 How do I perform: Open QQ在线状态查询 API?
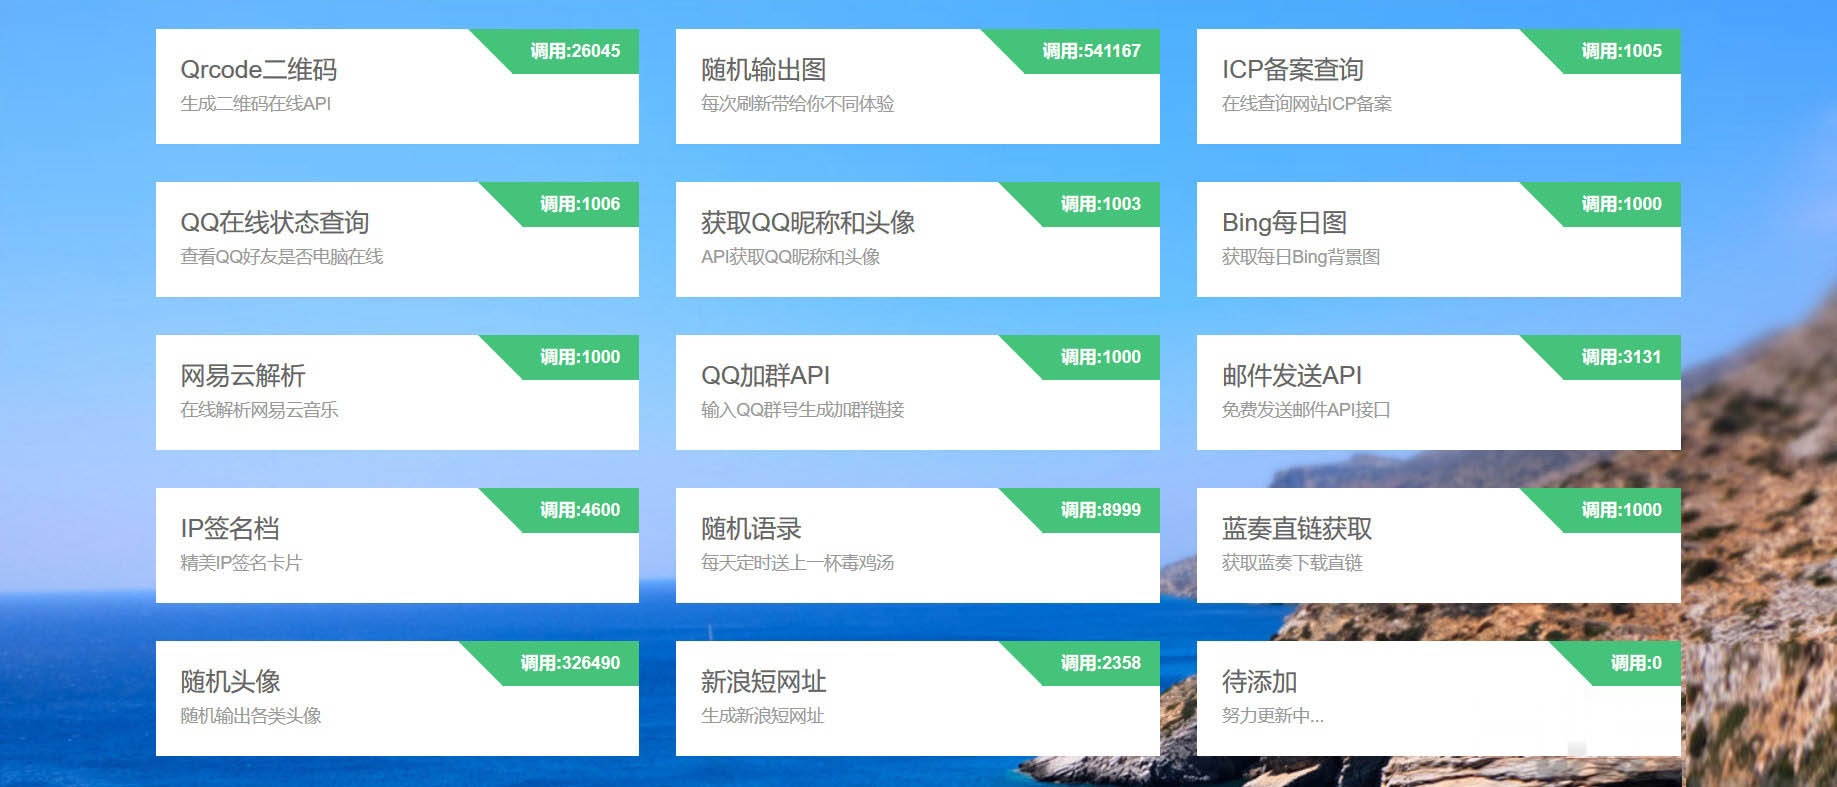pyautogui.click(x=397, y=239)
